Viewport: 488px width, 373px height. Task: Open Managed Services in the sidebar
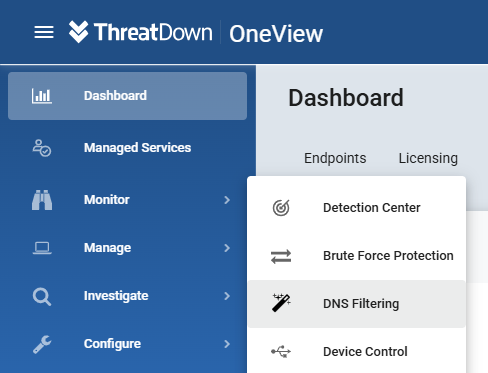coord(127,148)
